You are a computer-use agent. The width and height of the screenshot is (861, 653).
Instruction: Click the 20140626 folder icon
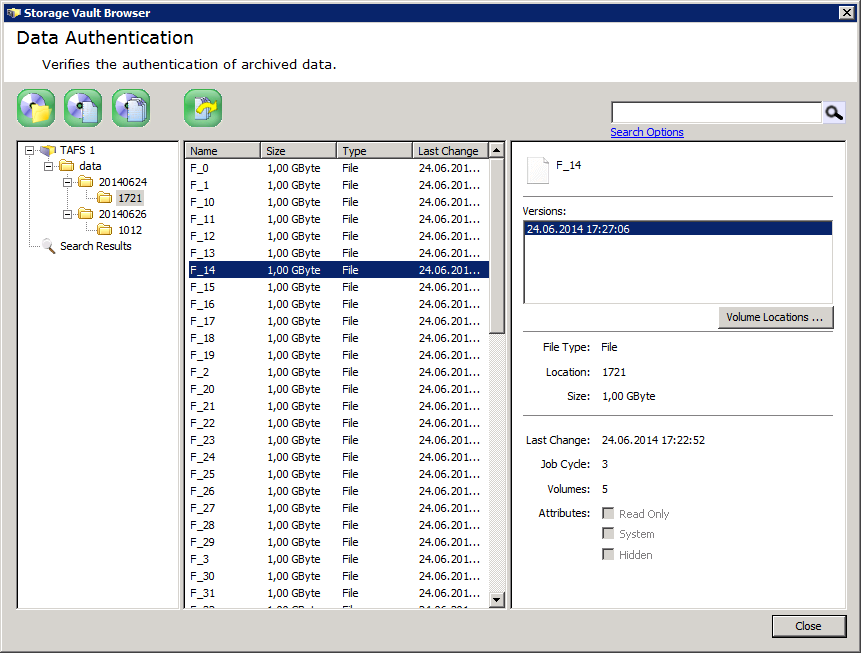coord(86,214)
